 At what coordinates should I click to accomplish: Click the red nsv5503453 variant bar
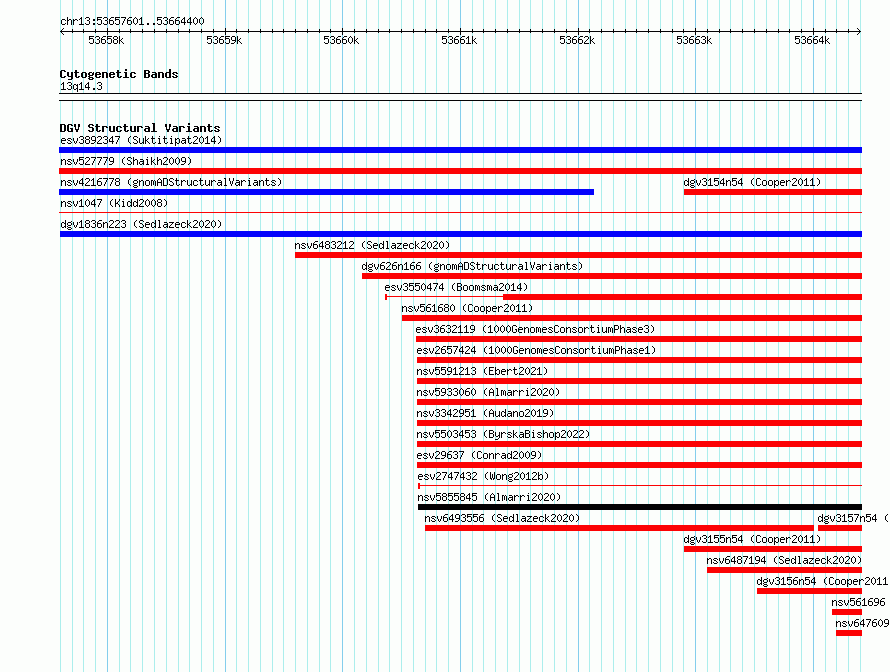pyautogui.click(x=639, y=444)
